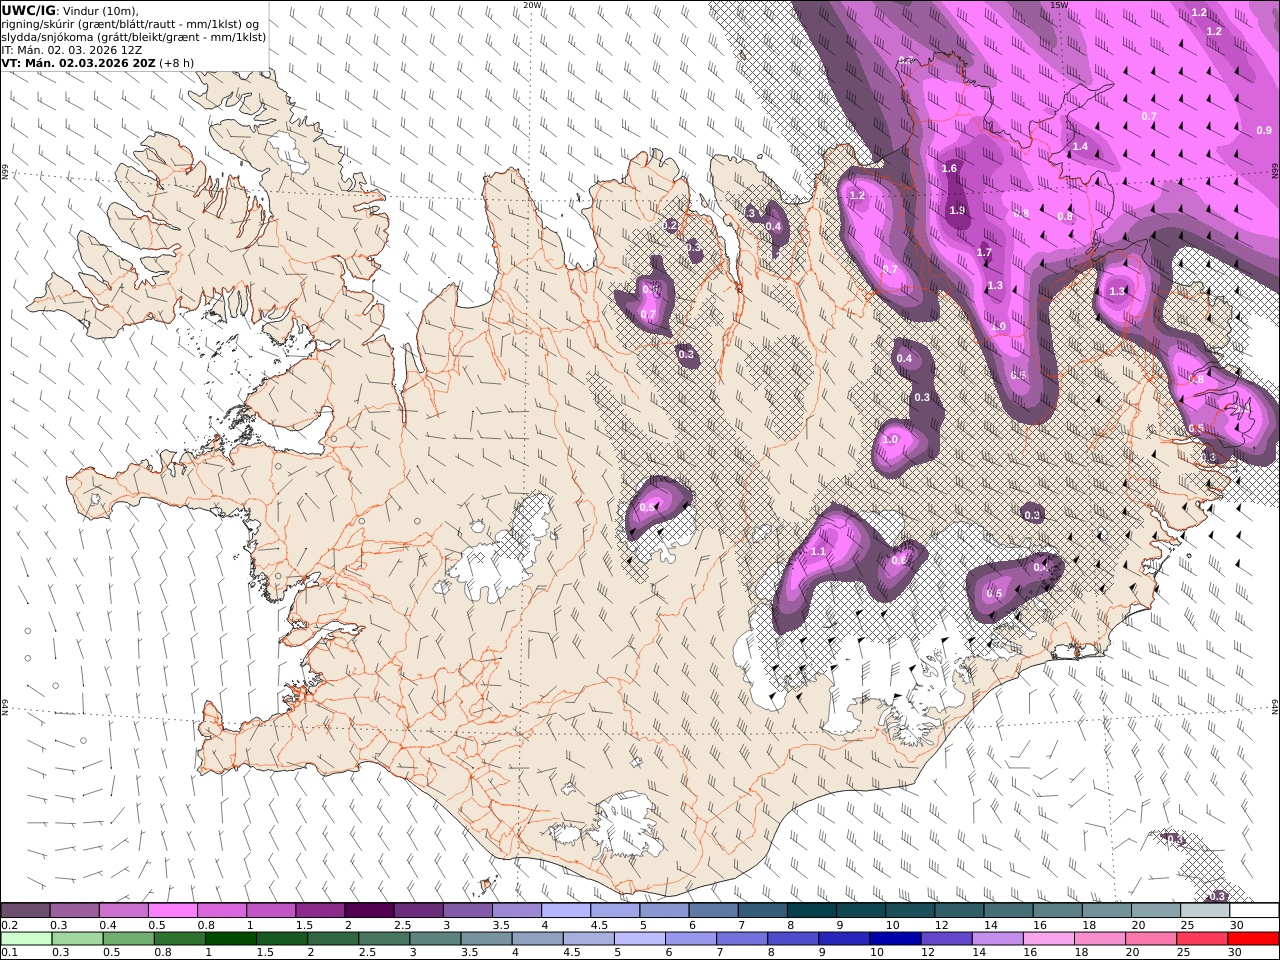Click the dark teal 8–9 swatch in upper legend
The height and width of the screenshot is (960, 1280).
(x=812, y=910)
